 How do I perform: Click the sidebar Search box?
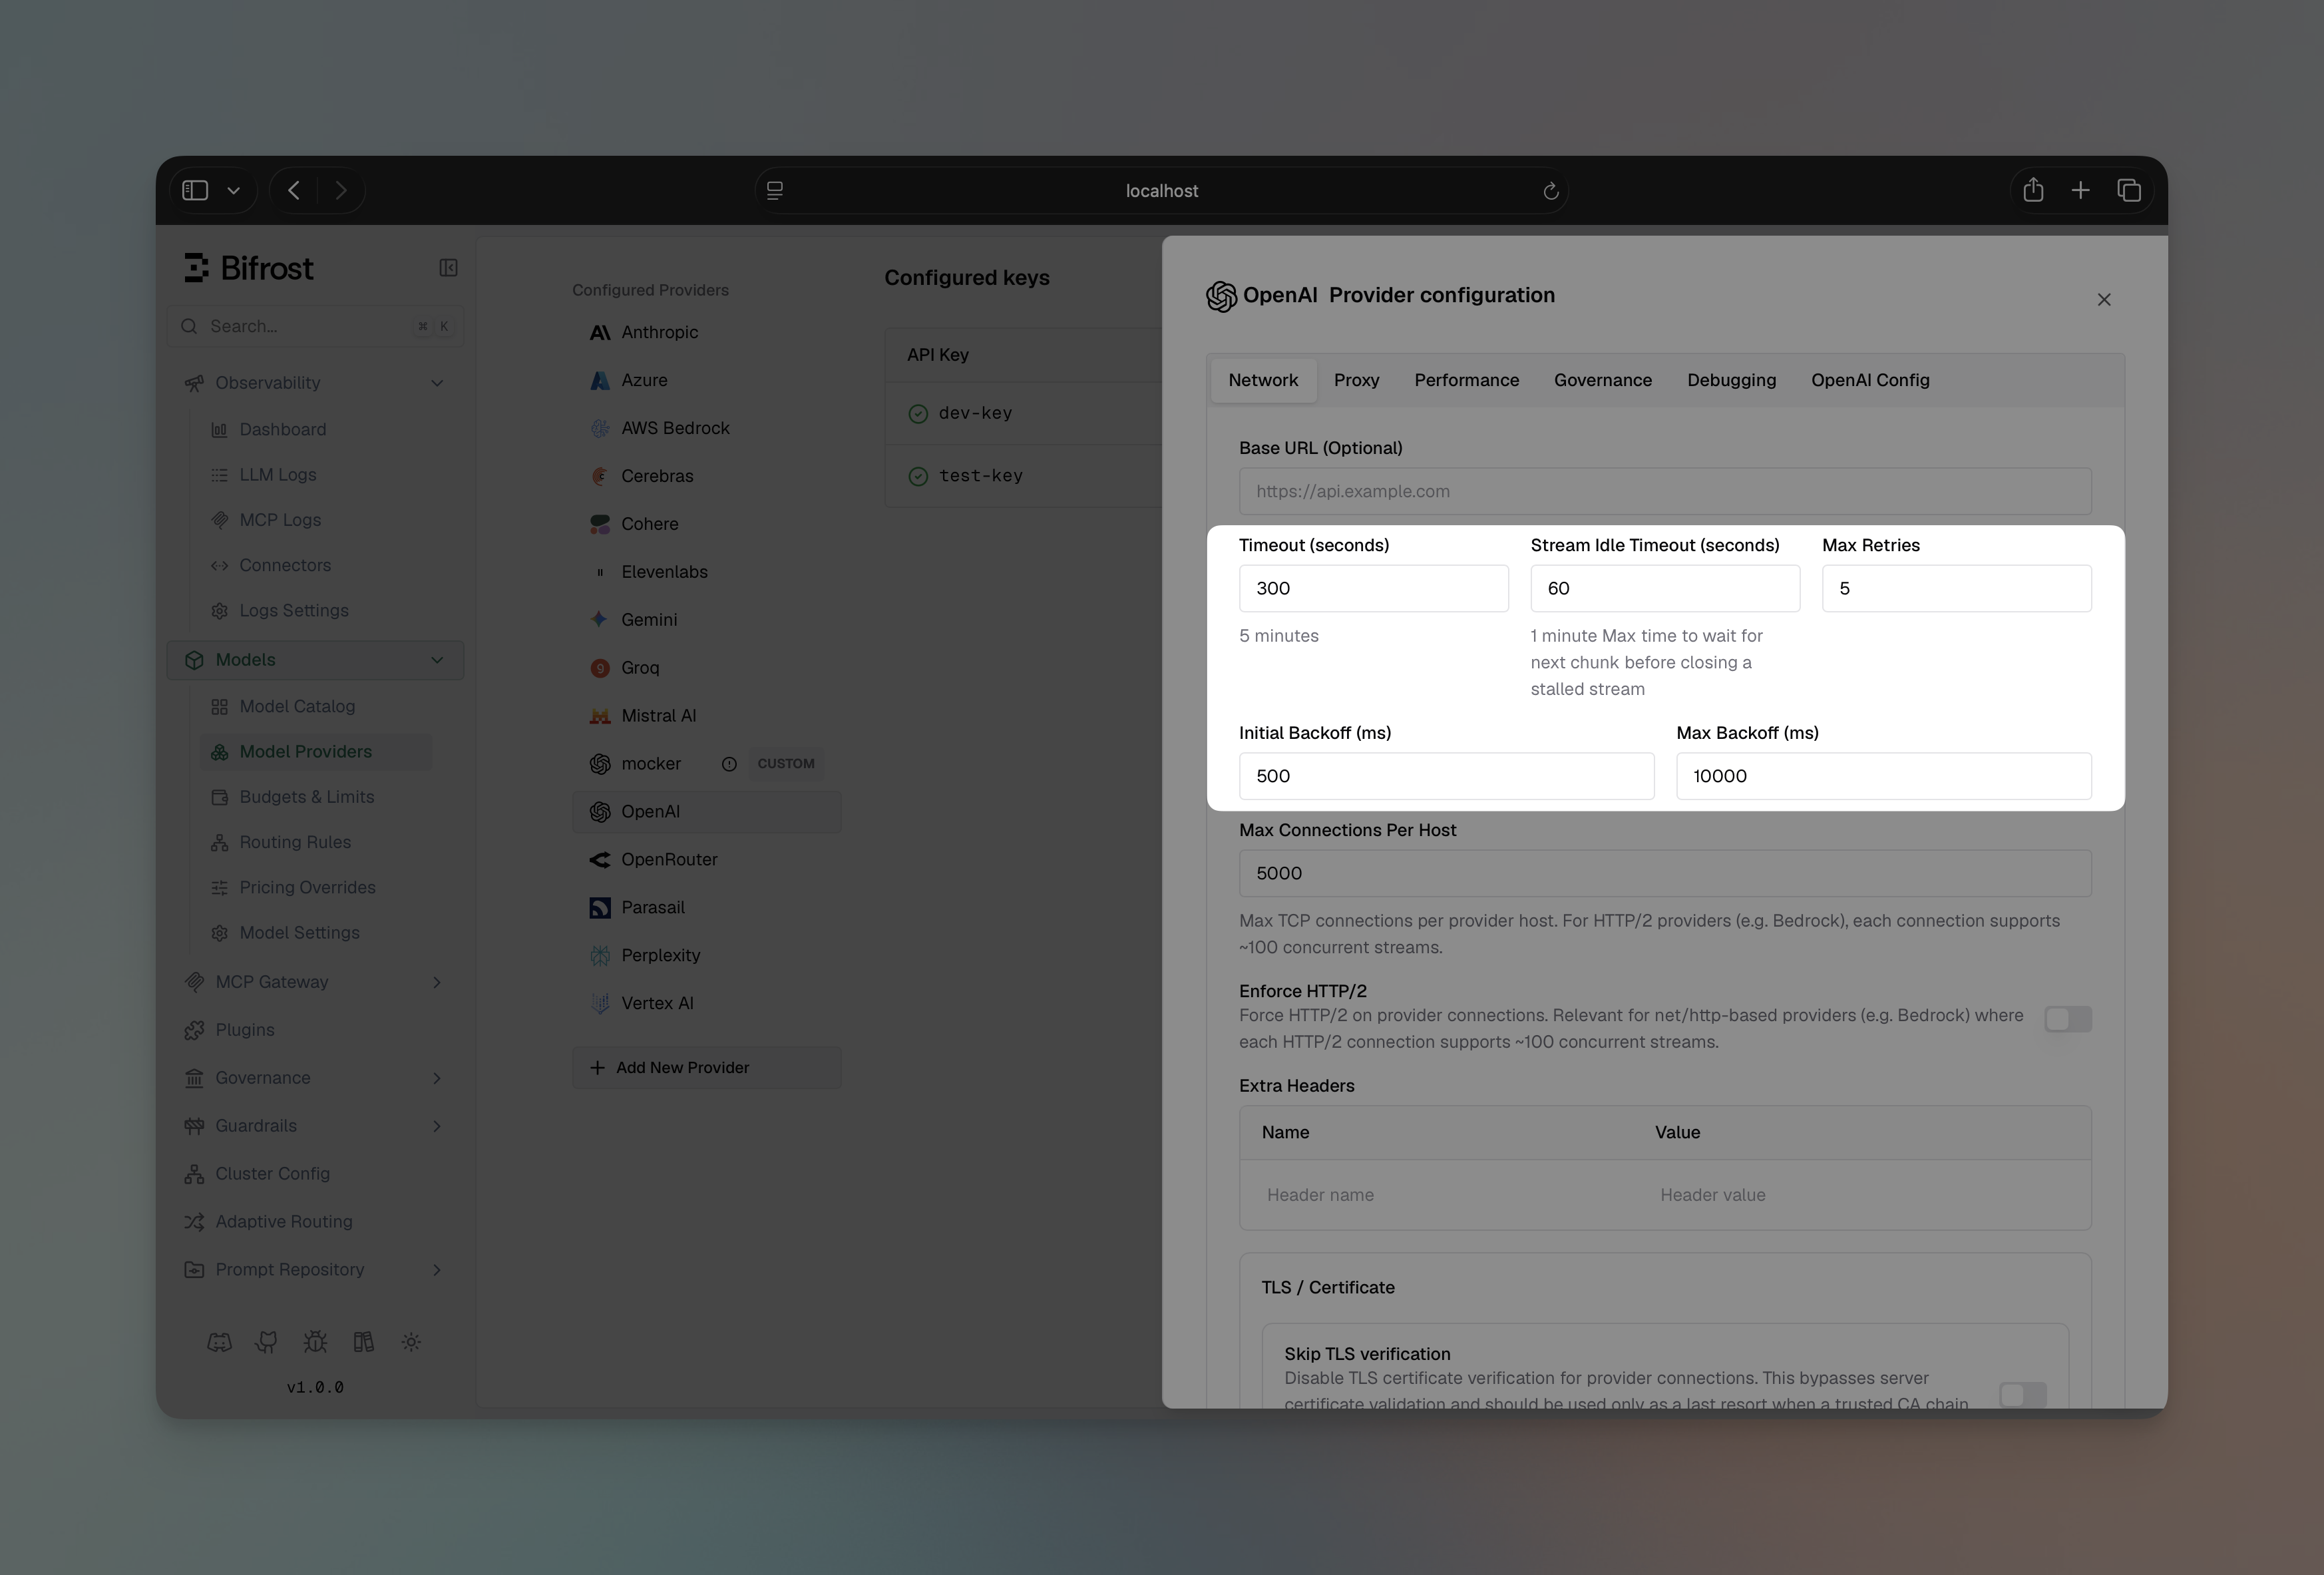click(x=315, y=326)
